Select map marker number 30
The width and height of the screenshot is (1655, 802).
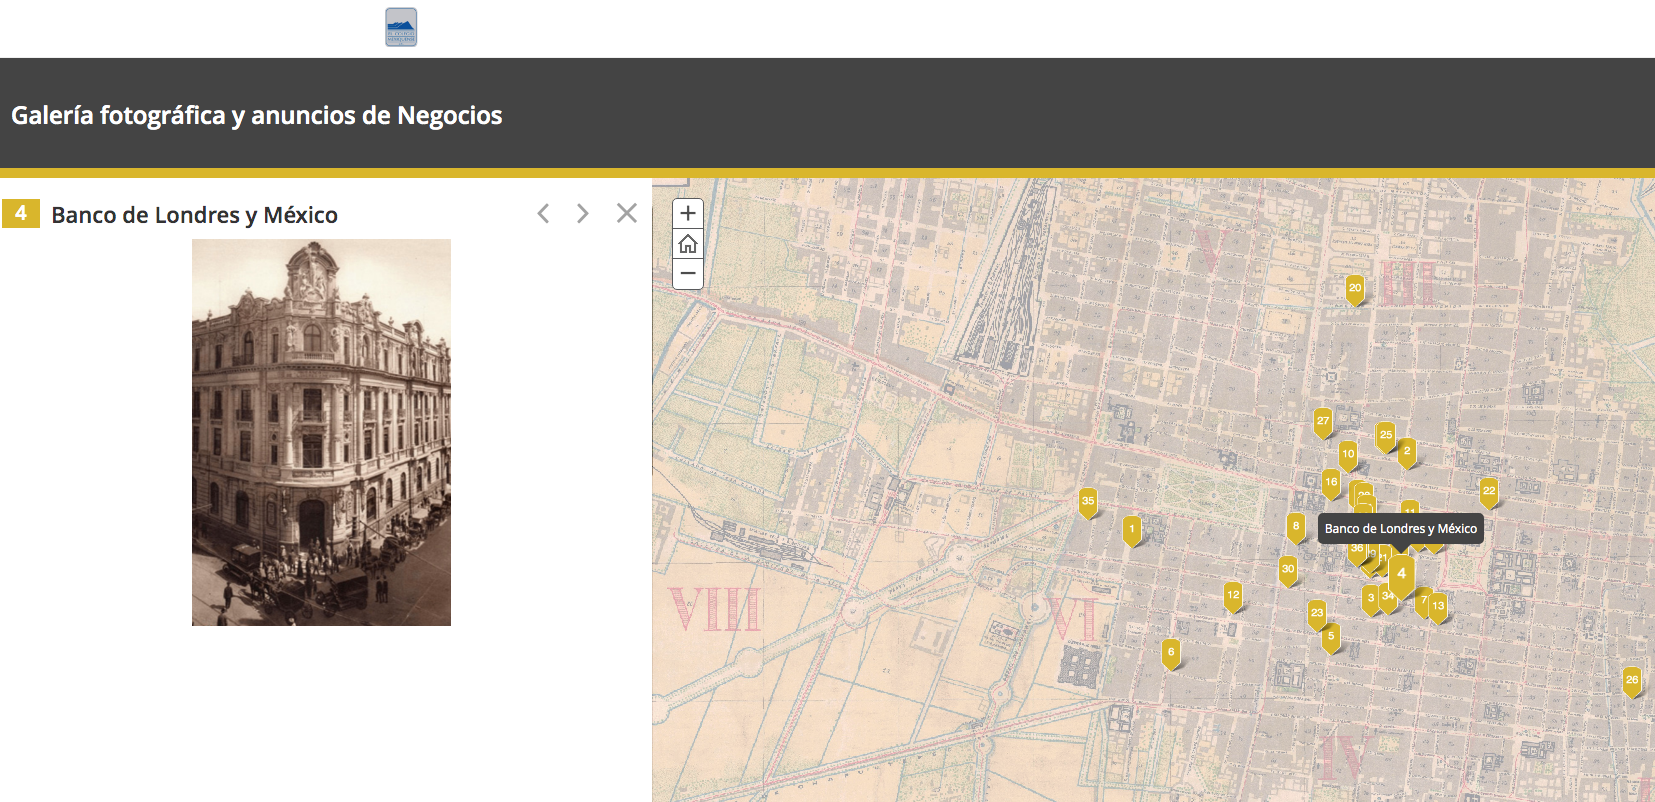(x=1288, y=570)
